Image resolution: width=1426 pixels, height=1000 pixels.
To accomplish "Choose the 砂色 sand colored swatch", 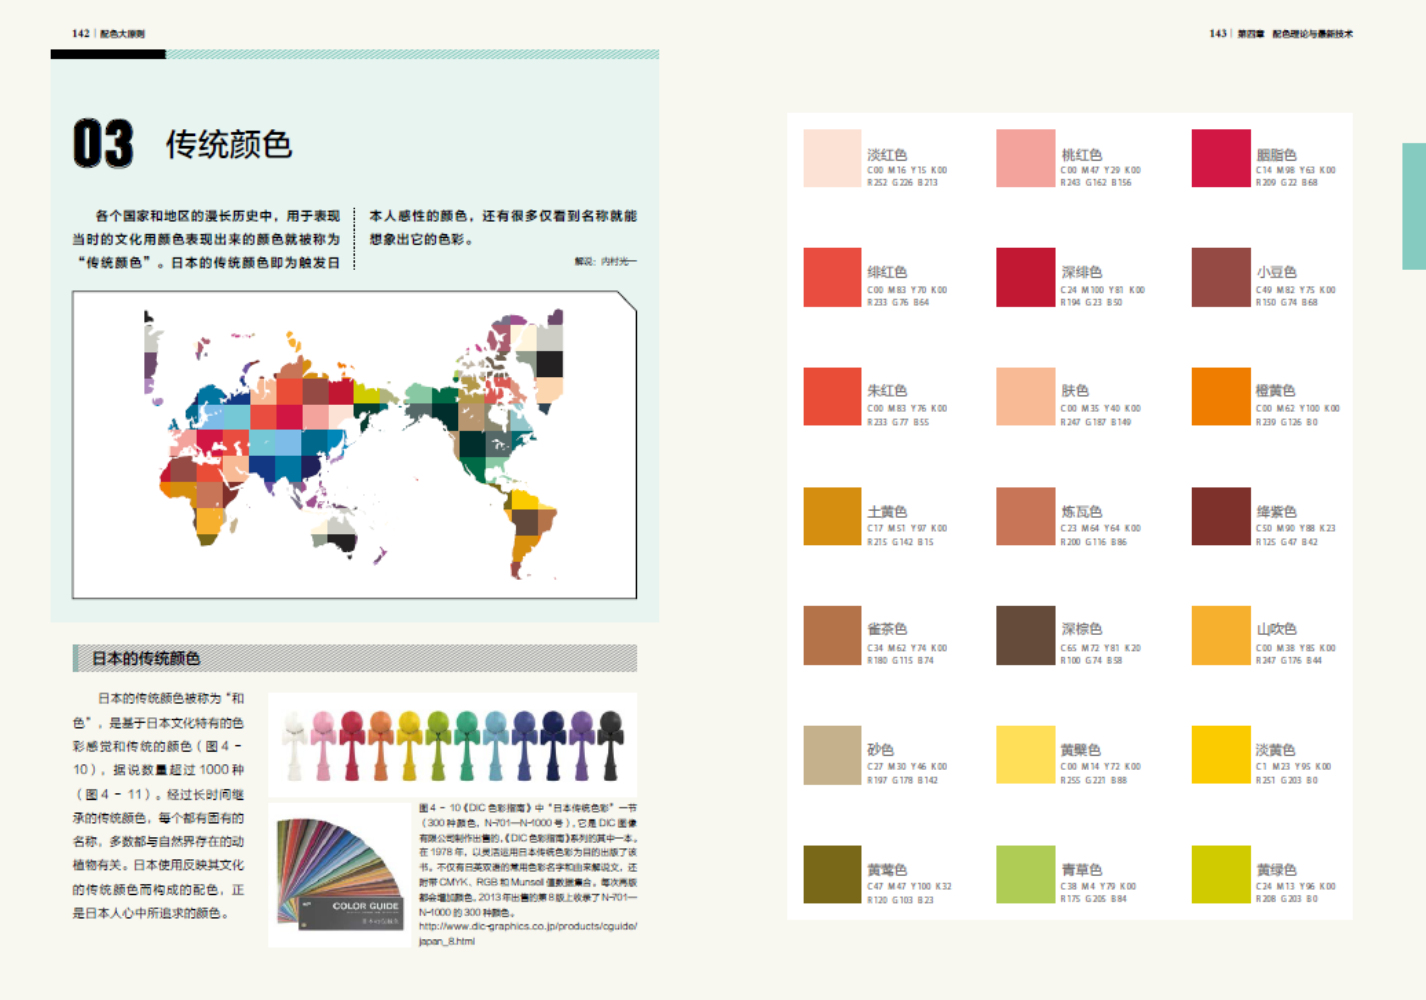I will point(832,755).
